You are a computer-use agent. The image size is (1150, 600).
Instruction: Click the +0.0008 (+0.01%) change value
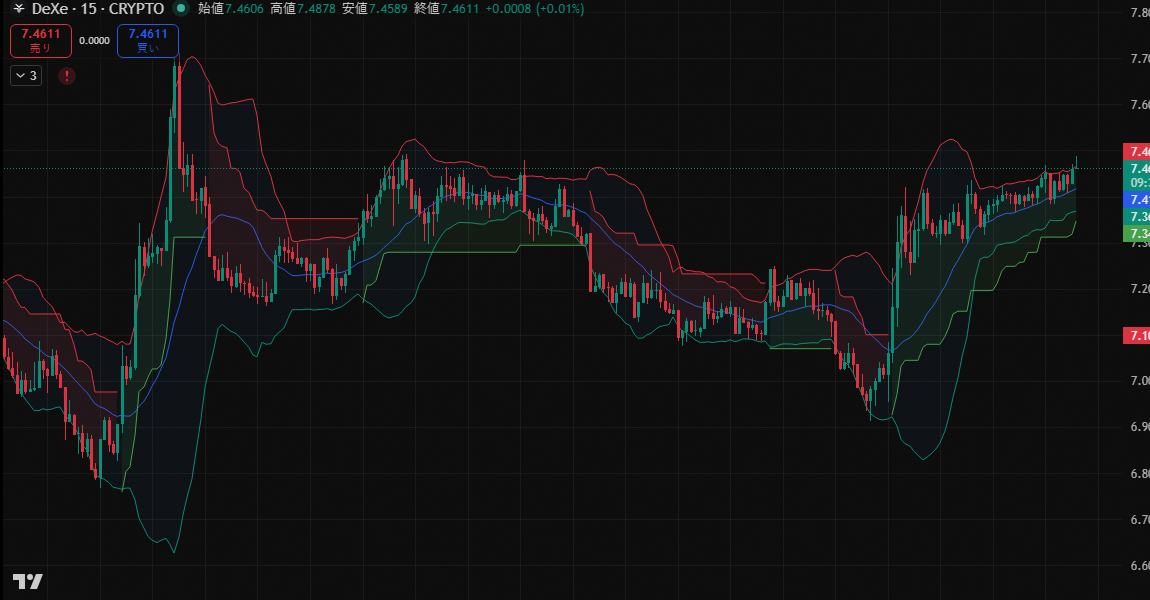[x=535, y=9]
